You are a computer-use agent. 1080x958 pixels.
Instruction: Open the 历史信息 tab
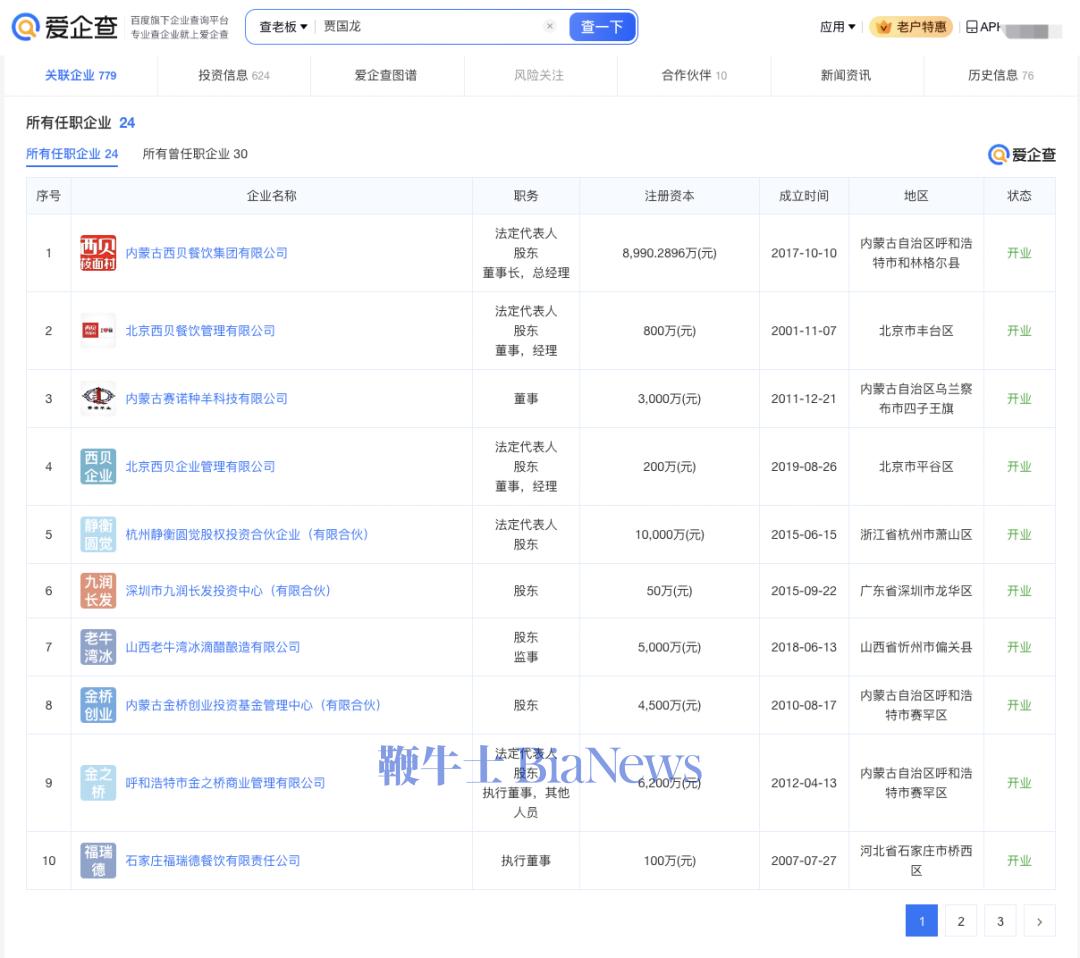[x=1000, y=75]
